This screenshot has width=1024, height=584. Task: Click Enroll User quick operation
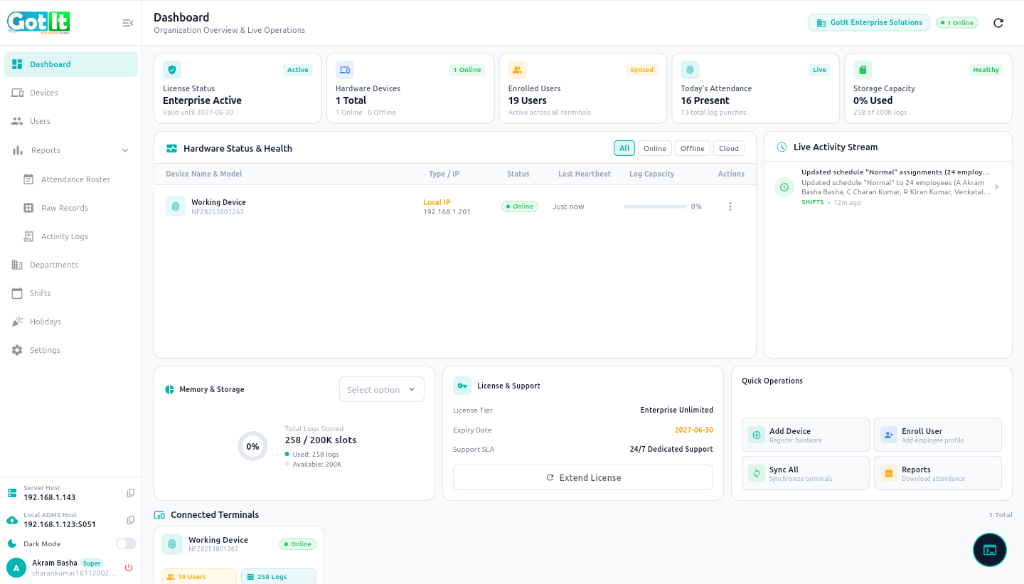click(938, 434)
